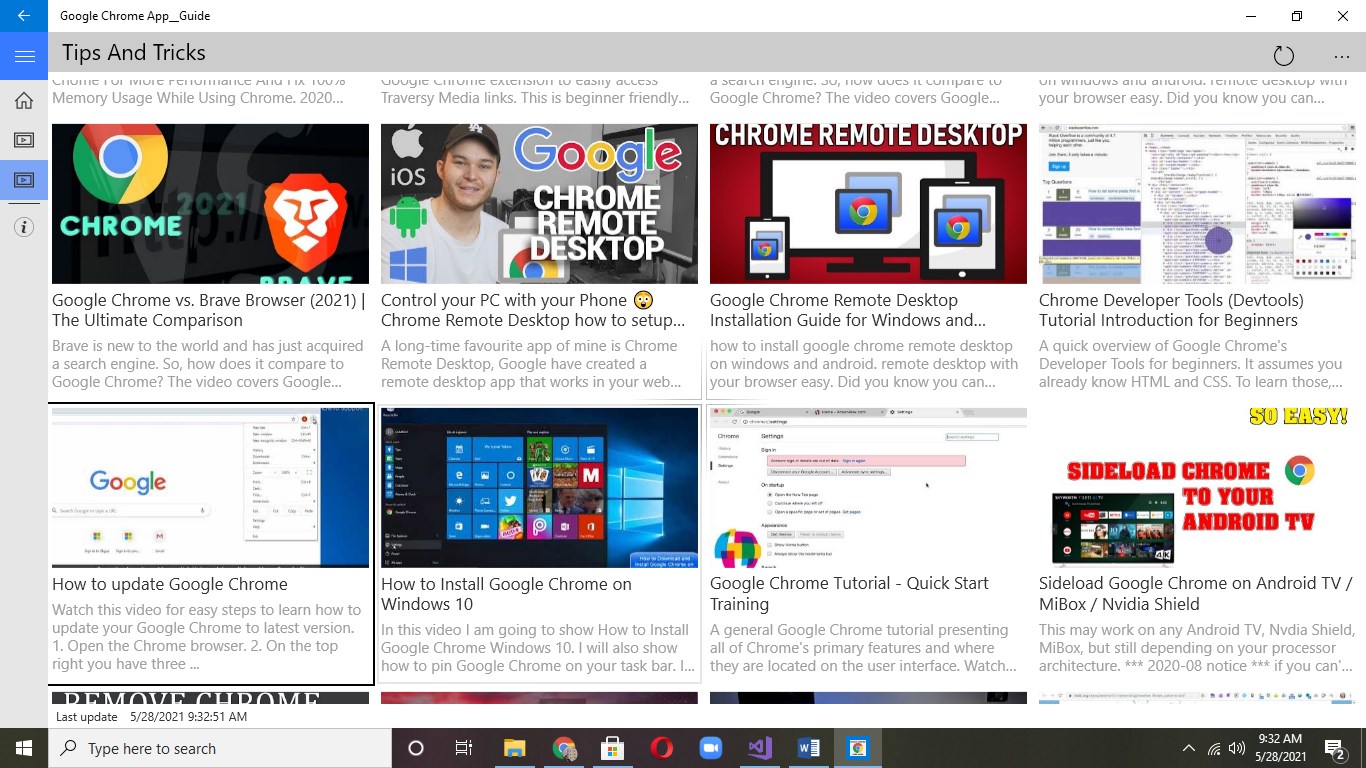The width and height of the screenshot is (1366, 768).
Task: Click the 'Google Chrome App__Guide' window title
Action: pos(135,16)
